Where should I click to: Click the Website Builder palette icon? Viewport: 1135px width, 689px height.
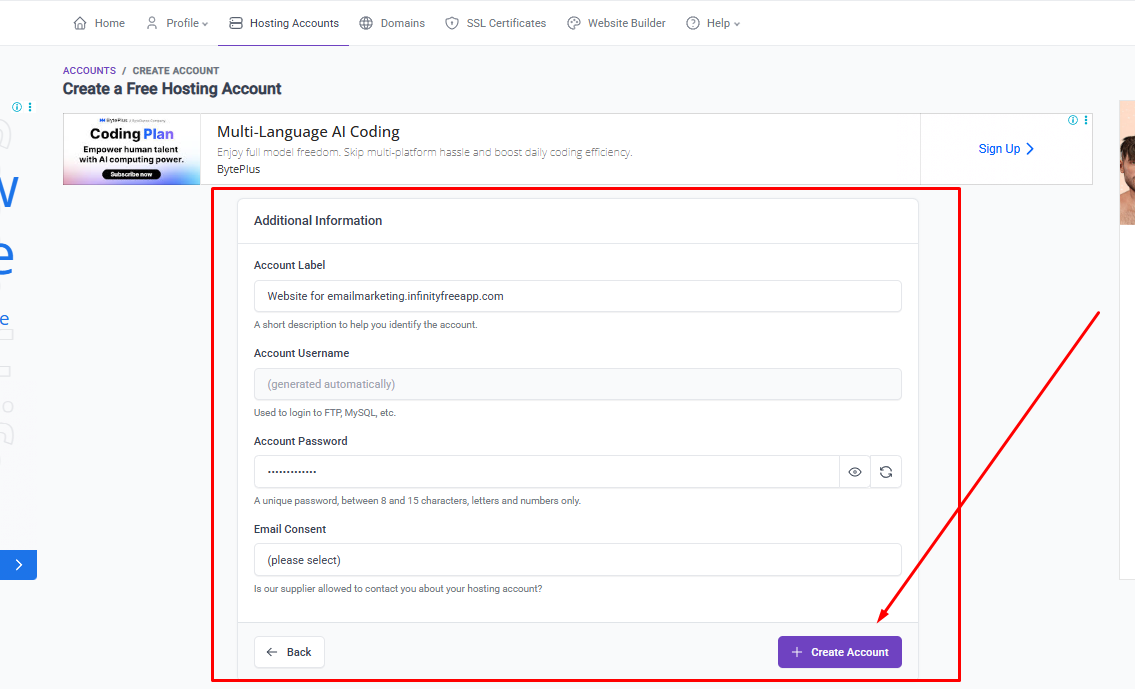click(x=574, y=23)
